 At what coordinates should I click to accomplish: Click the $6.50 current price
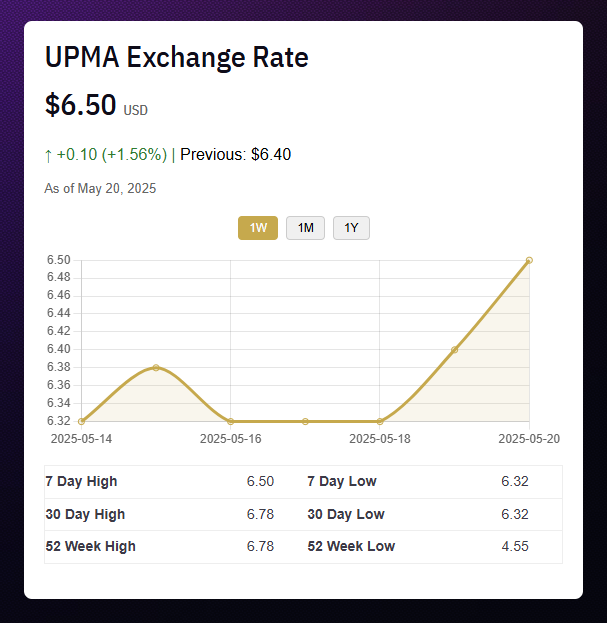click(81, 106)
